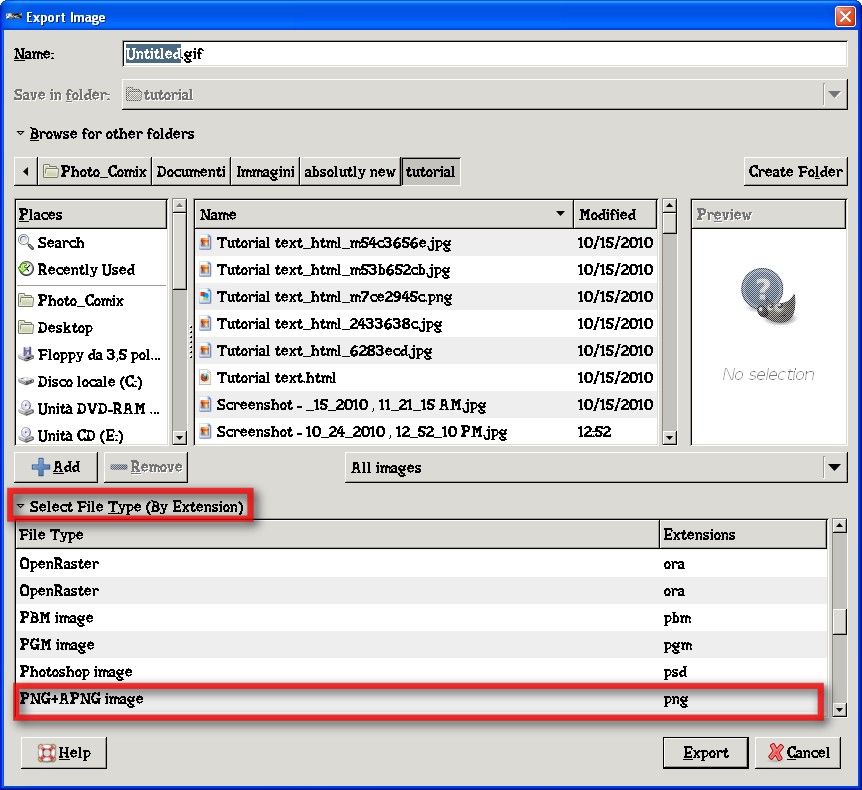Click the Search magnifier icon in Places
This screenshot has height=790, width=862.
pos(26,242)
